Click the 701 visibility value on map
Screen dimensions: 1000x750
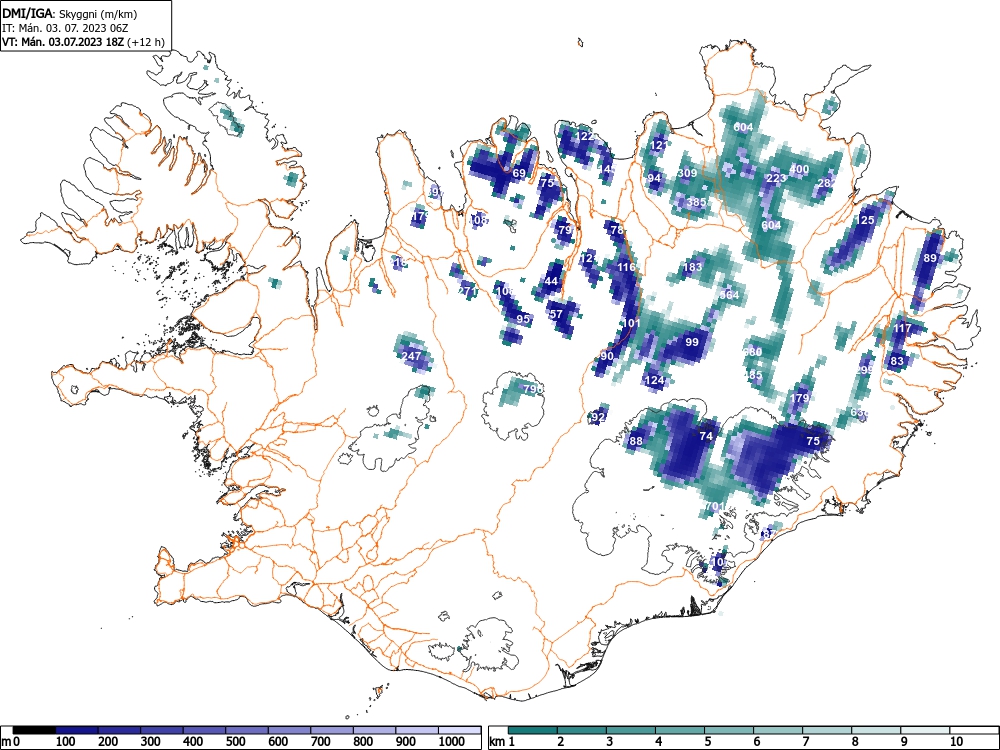pos(715,506)
